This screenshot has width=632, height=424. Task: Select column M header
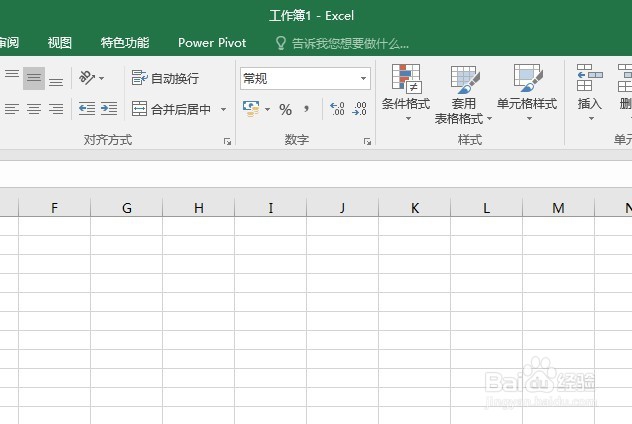coord(558,208)
